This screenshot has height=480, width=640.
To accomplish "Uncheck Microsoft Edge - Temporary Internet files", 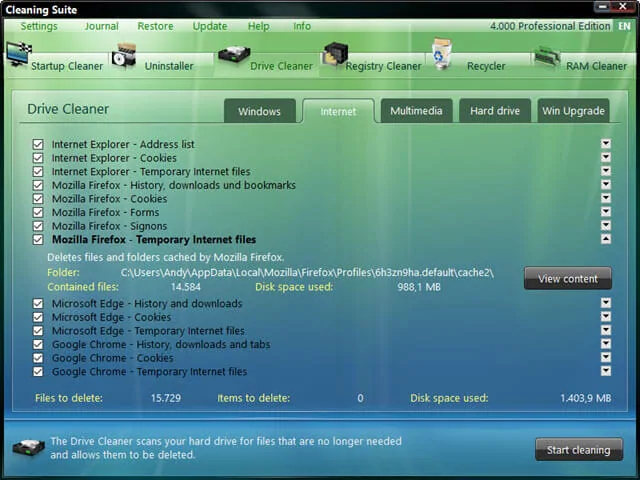I will point(38,331).
